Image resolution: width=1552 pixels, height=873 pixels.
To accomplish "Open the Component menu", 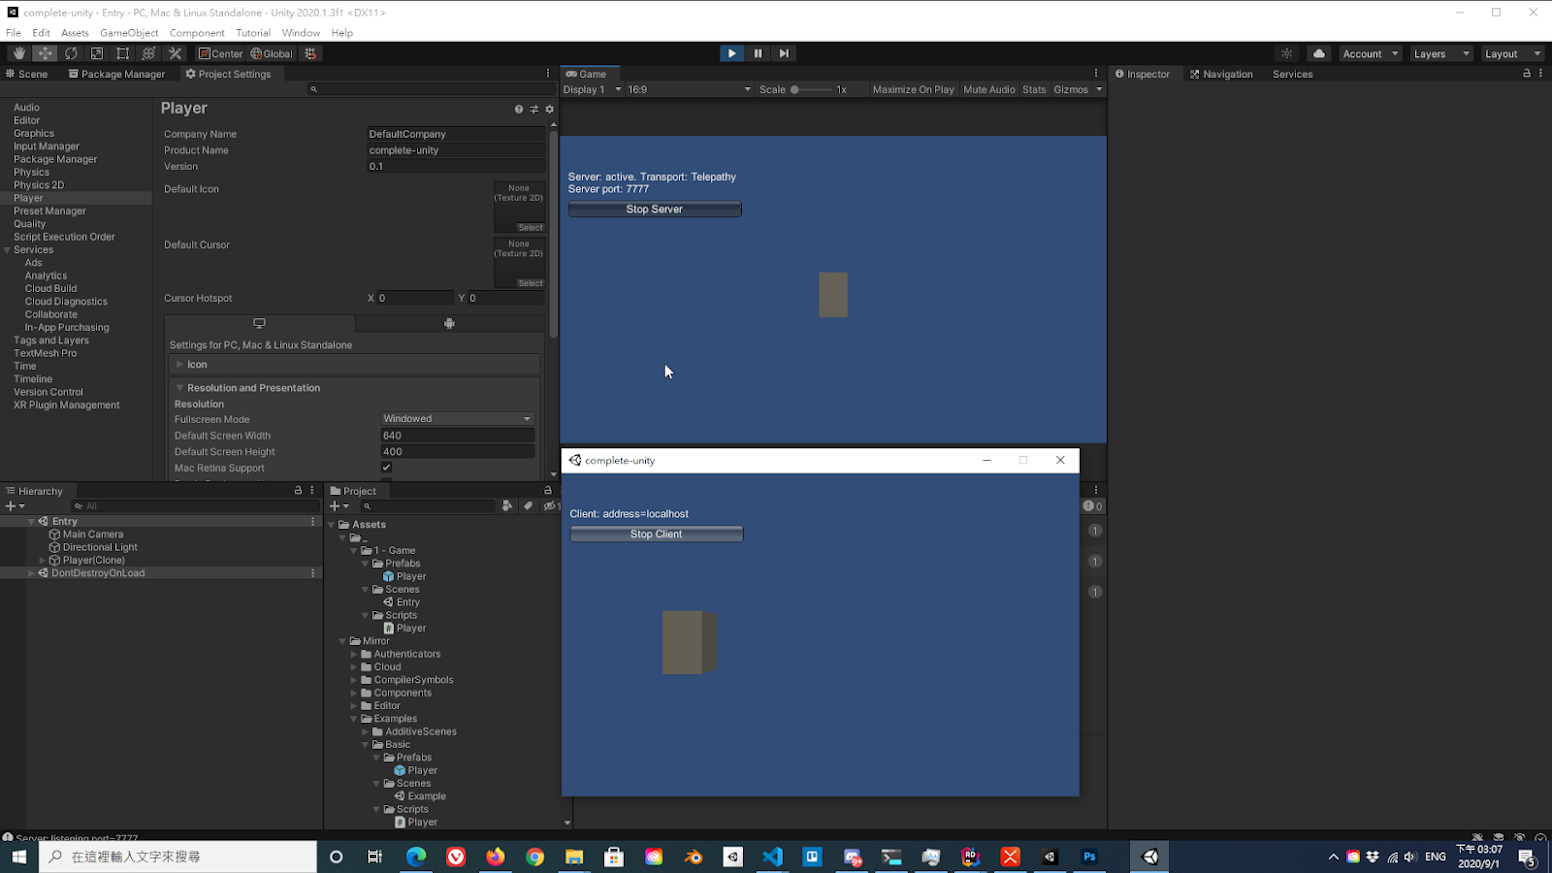I will pos(197,33).
